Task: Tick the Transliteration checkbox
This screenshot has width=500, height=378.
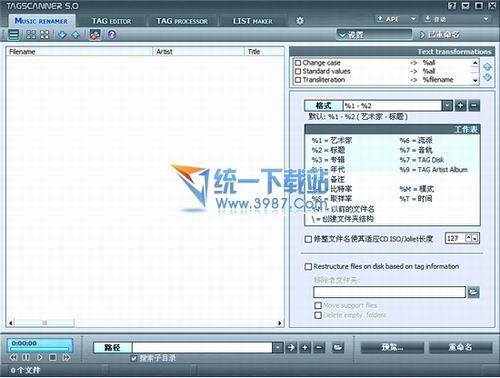Action: click(298, 80)
